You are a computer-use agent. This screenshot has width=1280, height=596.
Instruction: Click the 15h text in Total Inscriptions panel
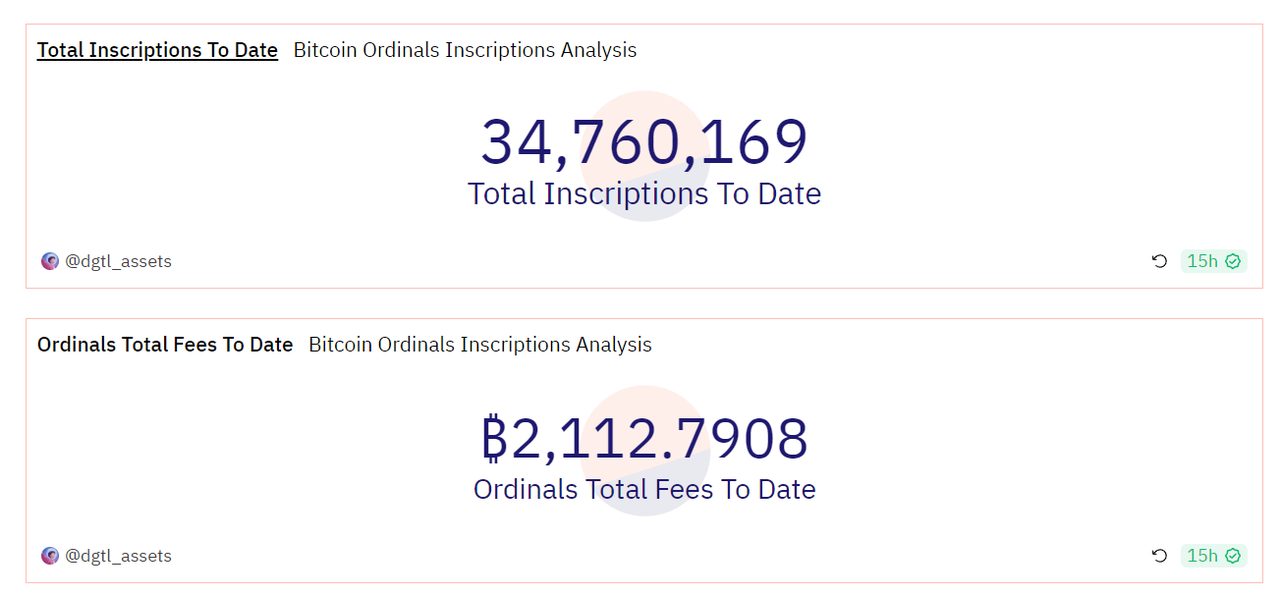point(1202,261)
